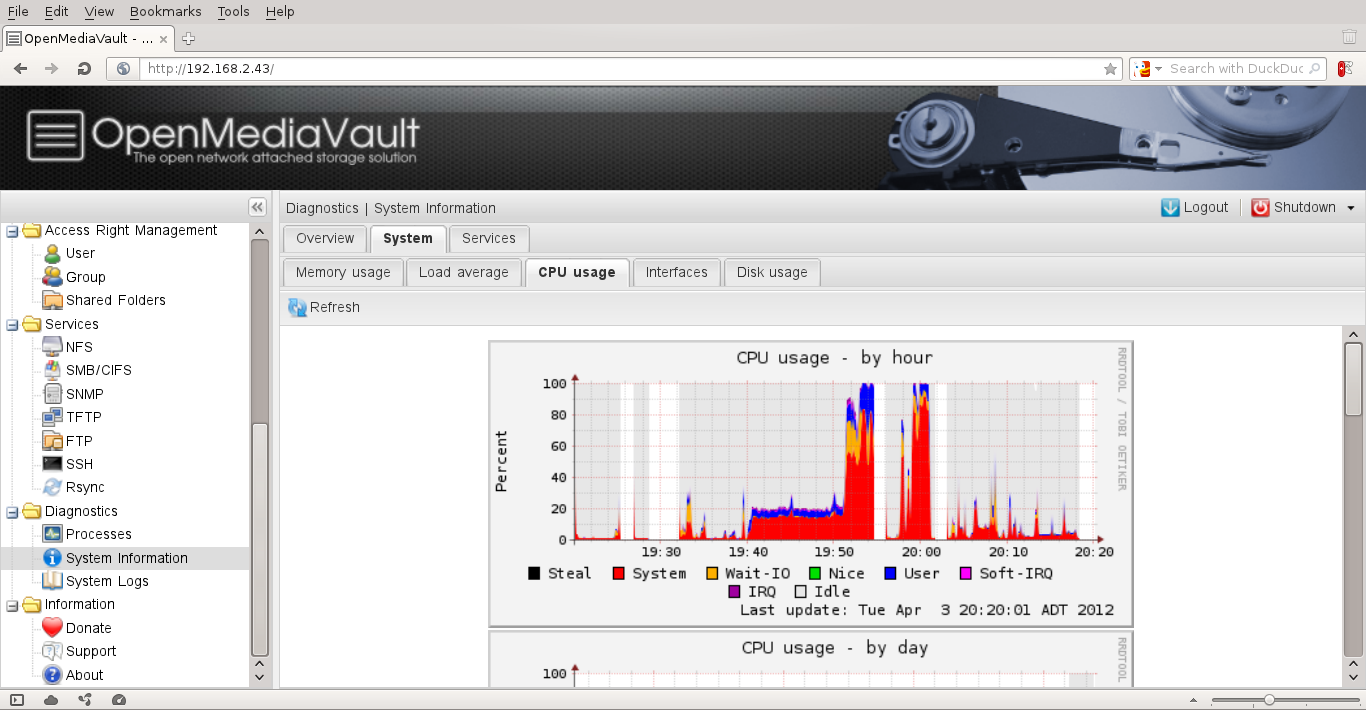The width and height of the screenshot is (1366, 710).
Task: Click the Processes monitor icon
Action: (x=52, y=534)
